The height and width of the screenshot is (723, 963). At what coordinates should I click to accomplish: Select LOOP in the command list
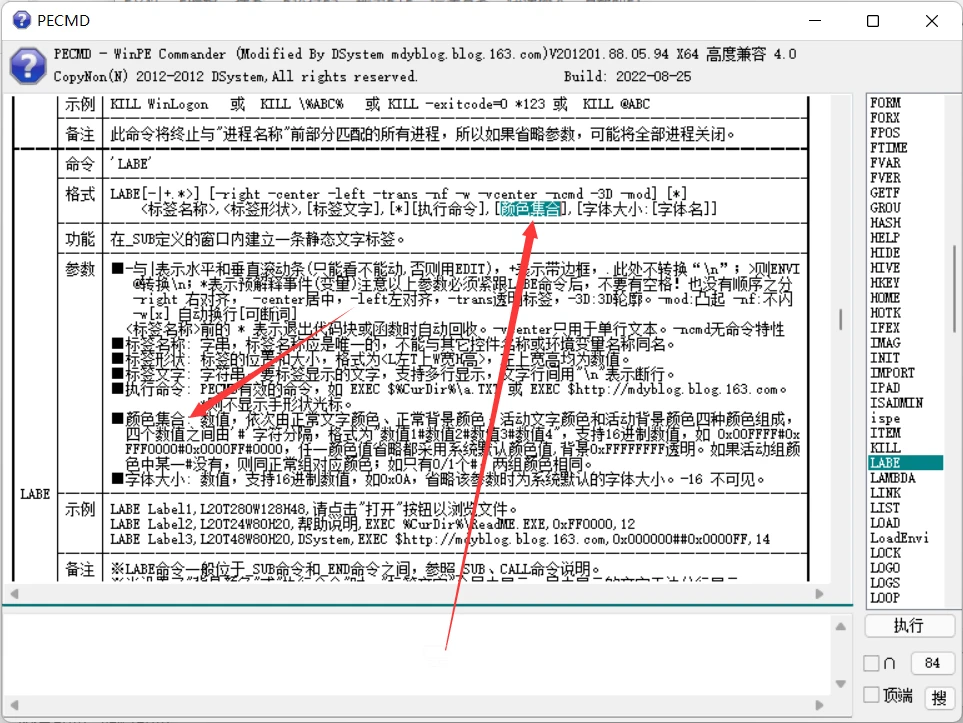884,598
